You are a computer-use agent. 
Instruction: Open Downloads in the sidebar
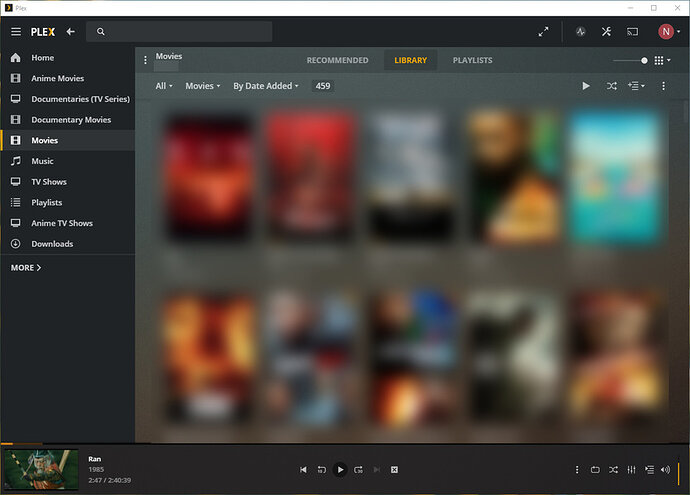(68, 244)
